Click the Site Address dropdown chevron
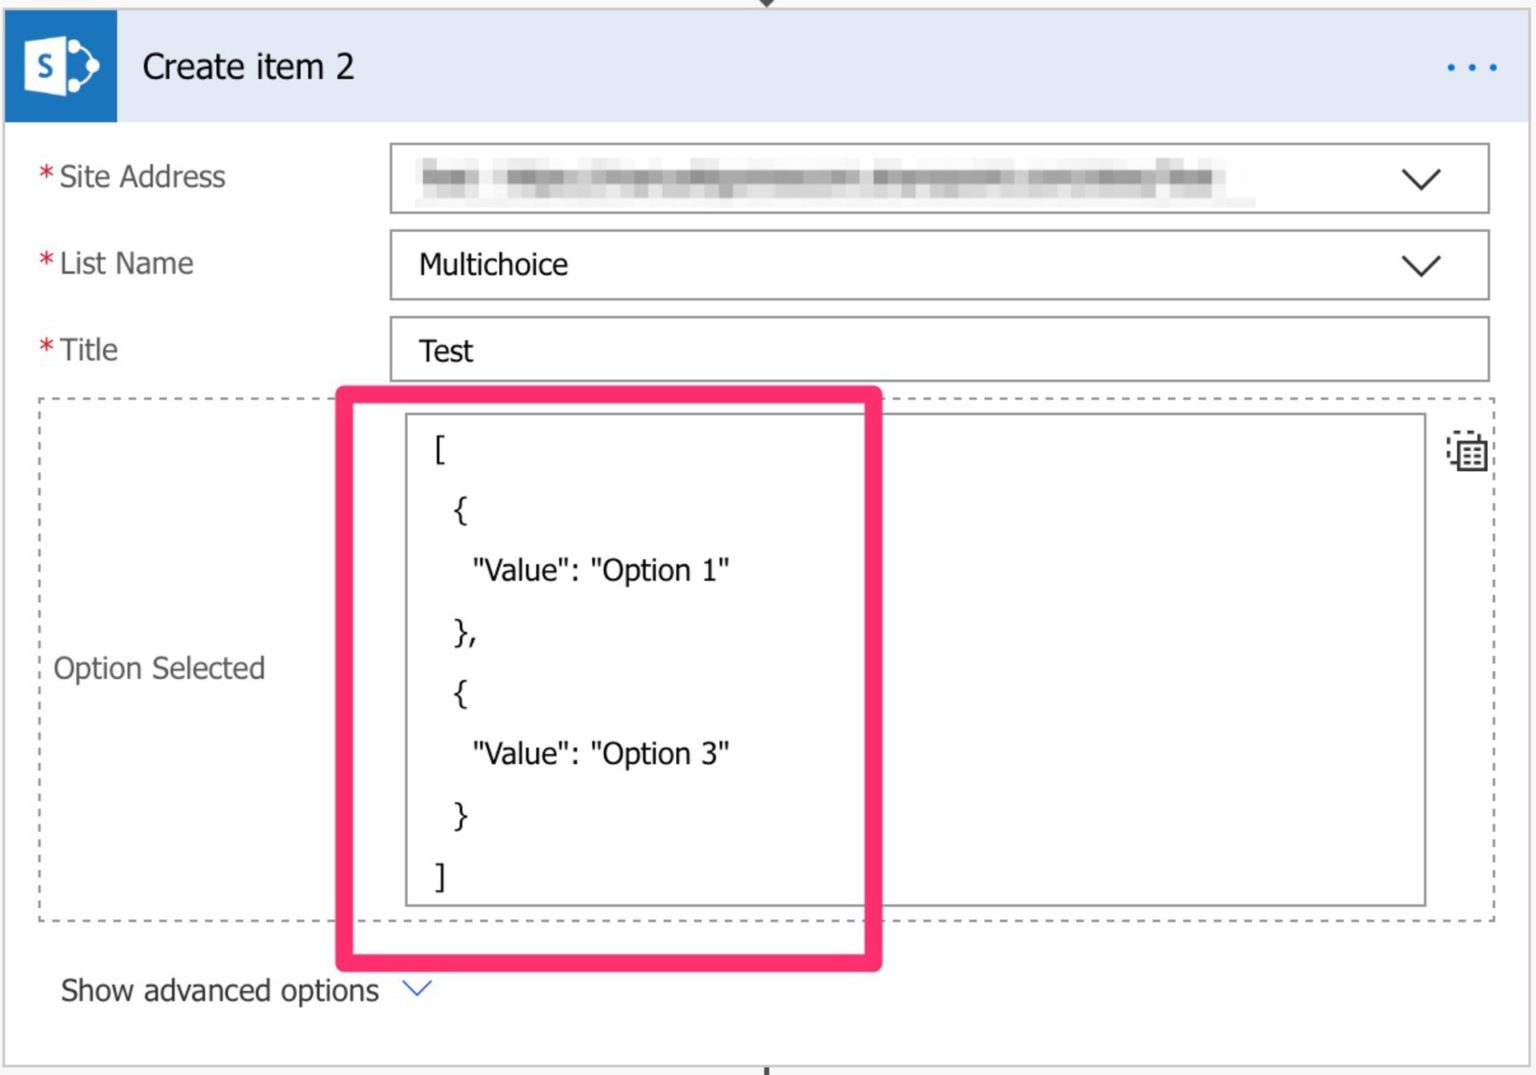Screen dimensions: 1536x1075 (1420, 180)
